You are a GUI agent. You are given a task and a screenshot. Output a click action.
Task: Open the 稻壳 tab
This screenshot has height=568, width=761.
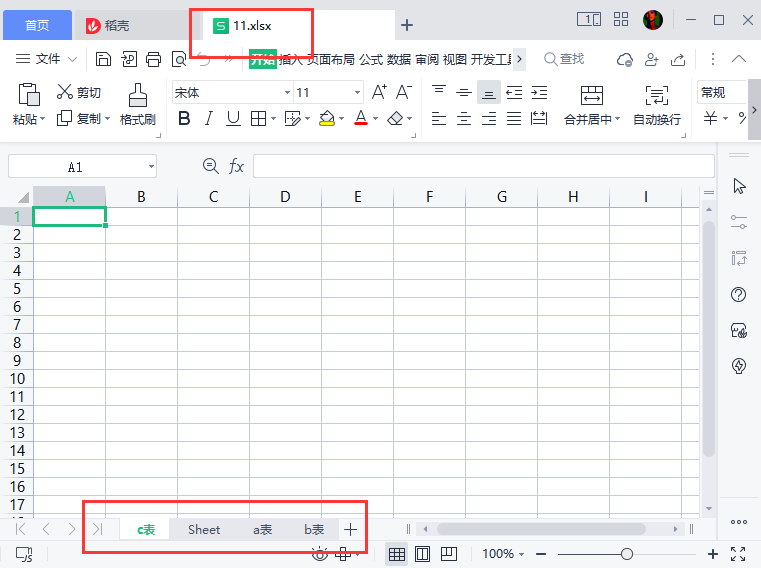pyautogui.click(x=108, y=25)
